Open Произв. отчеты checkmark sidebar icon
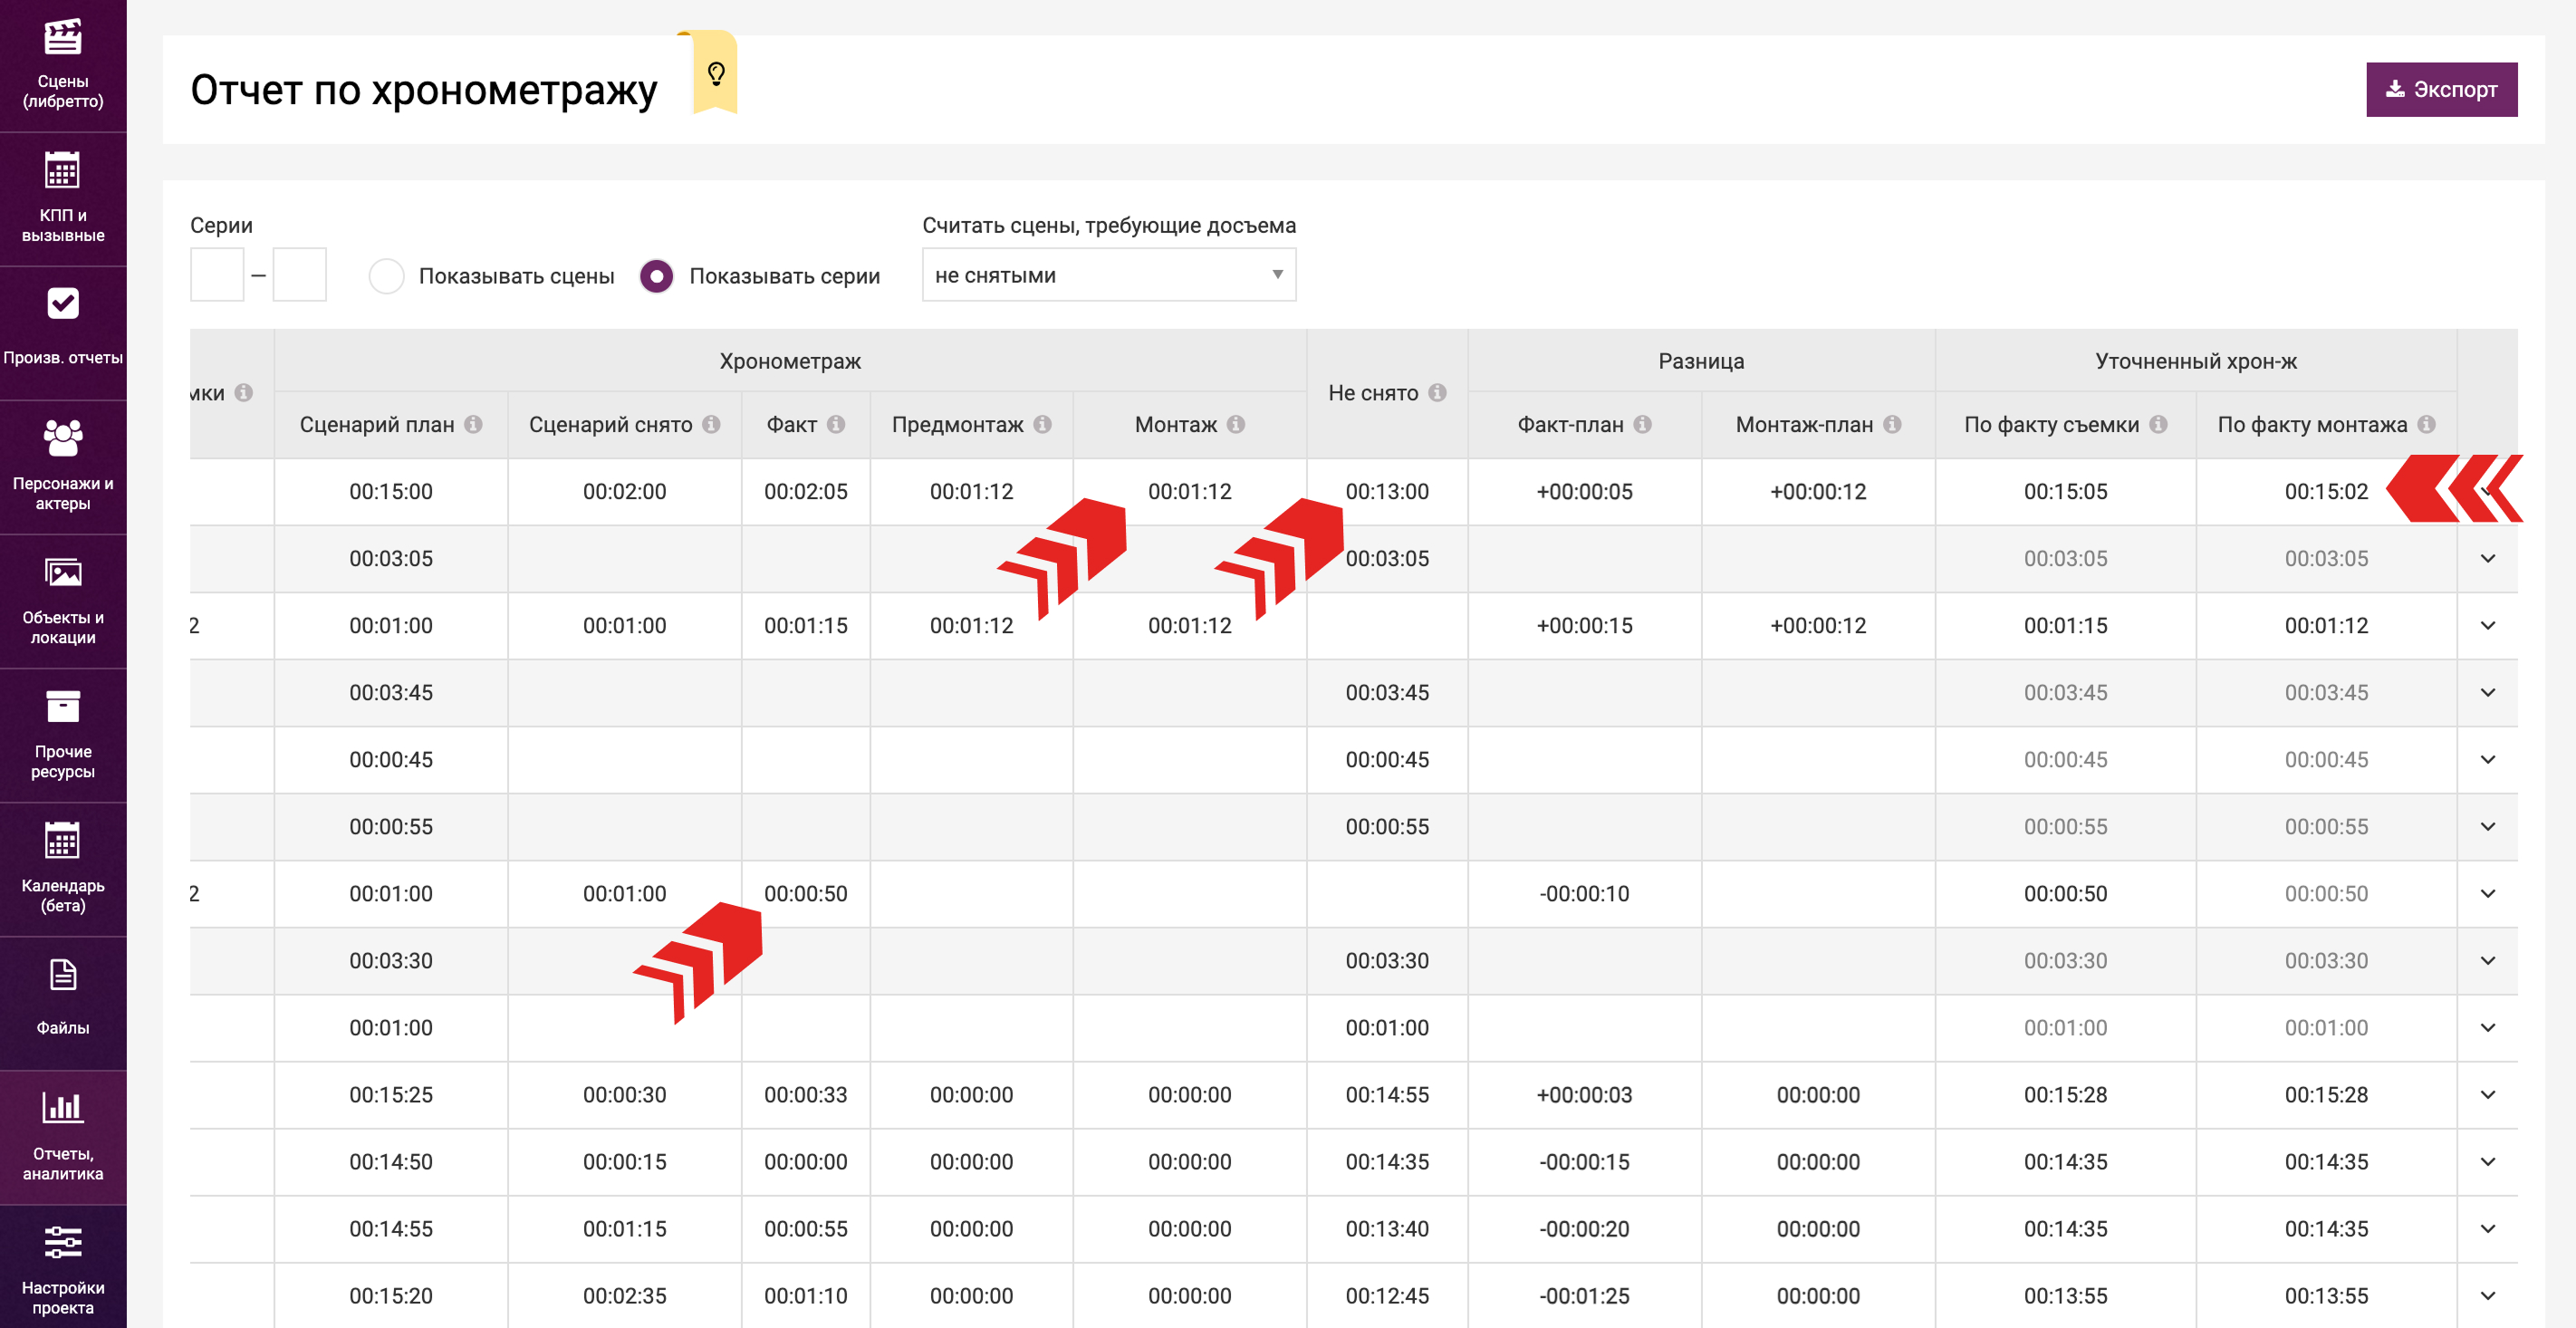The width and height of the screenshot is (2576, 1328). (63, 304)
